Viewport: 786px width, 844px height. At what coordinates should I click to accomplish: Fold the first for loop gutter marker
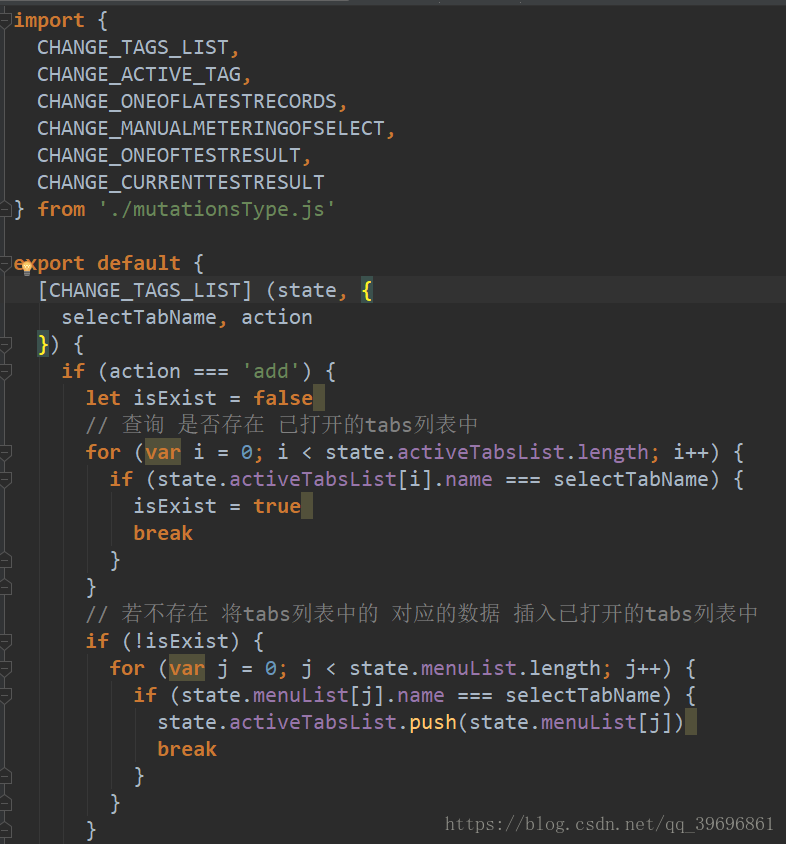5,452
